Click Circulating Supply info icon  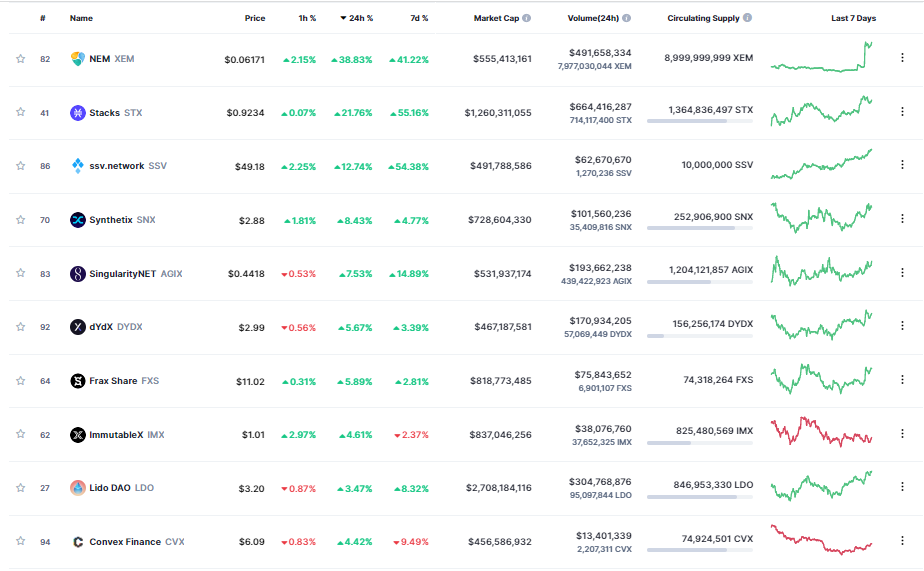[747, 18]
